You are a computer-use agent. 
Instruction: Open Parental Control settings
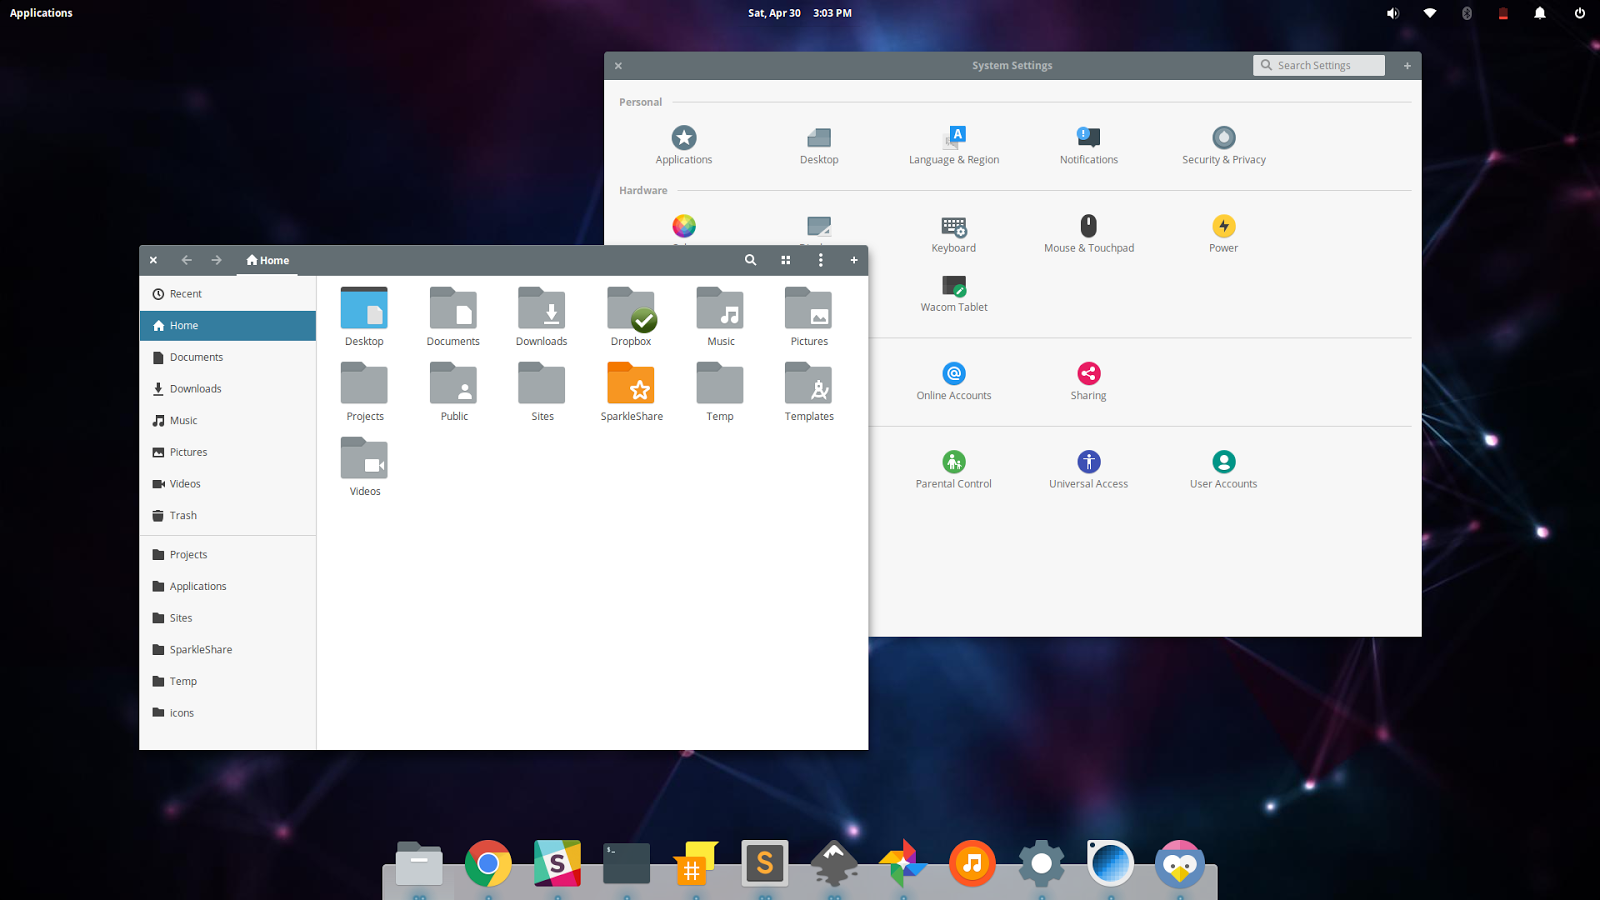(x=954, y=461)
